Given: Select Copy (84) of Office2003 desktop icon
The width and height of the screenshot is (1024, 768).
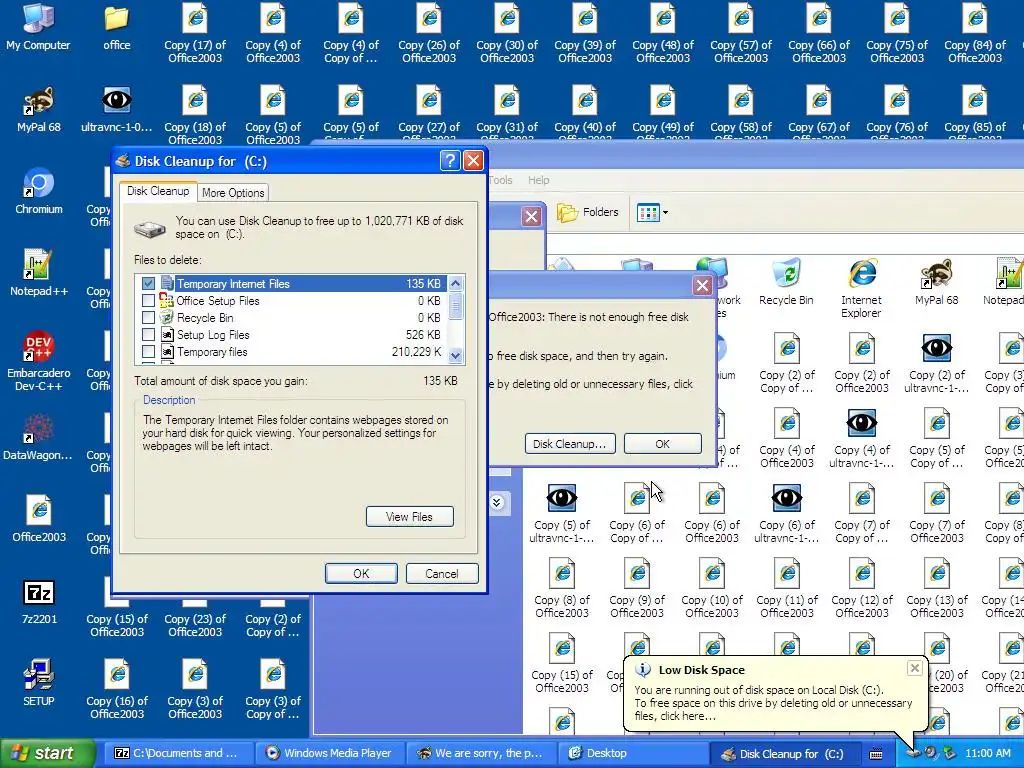Looking at the screenshot, I should (974, 34).
